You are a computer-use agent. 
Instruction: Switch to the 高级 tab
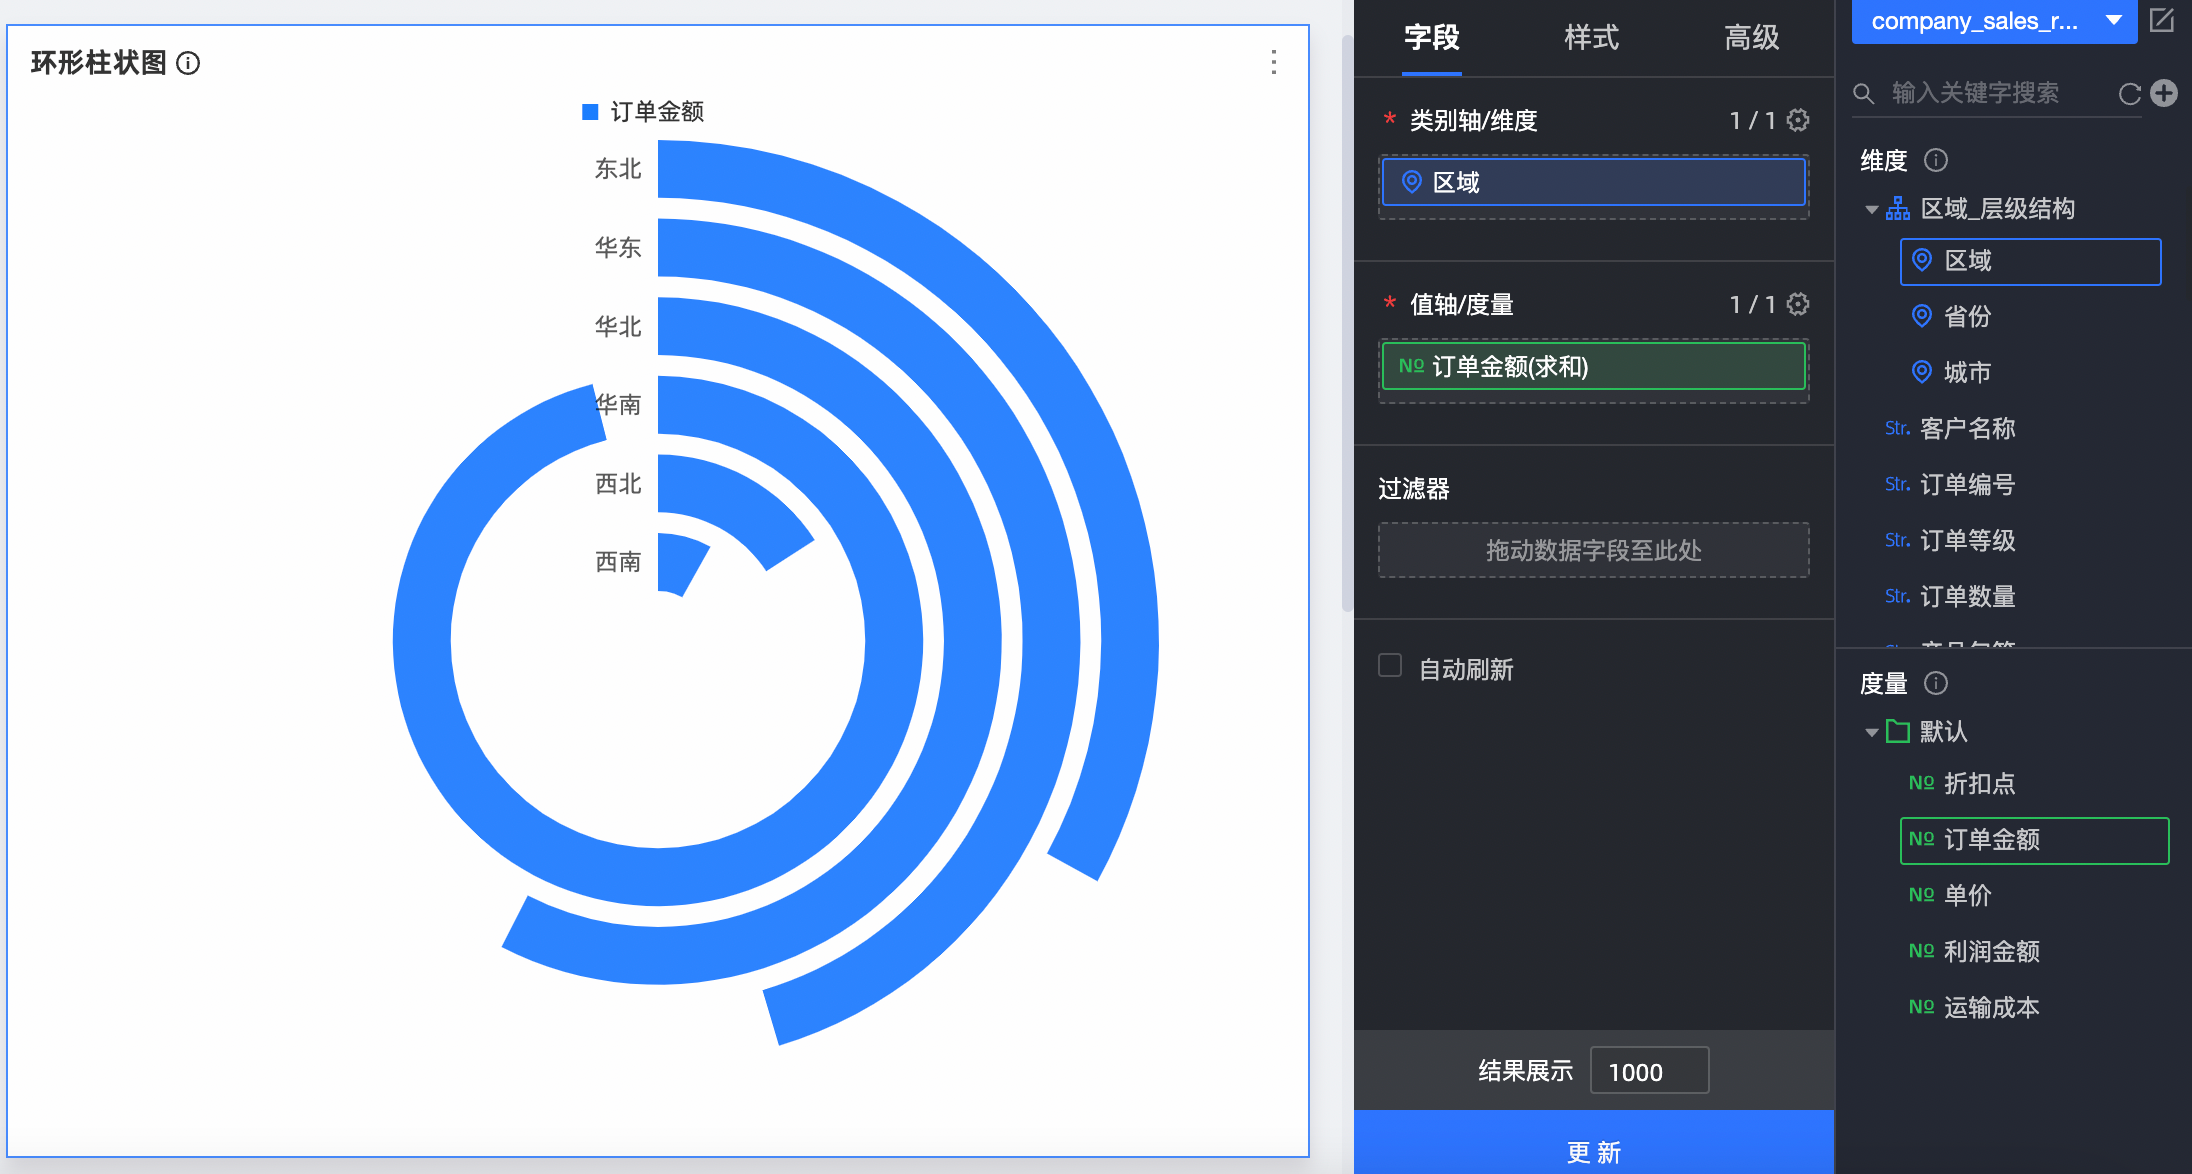tap(1751, 38)
